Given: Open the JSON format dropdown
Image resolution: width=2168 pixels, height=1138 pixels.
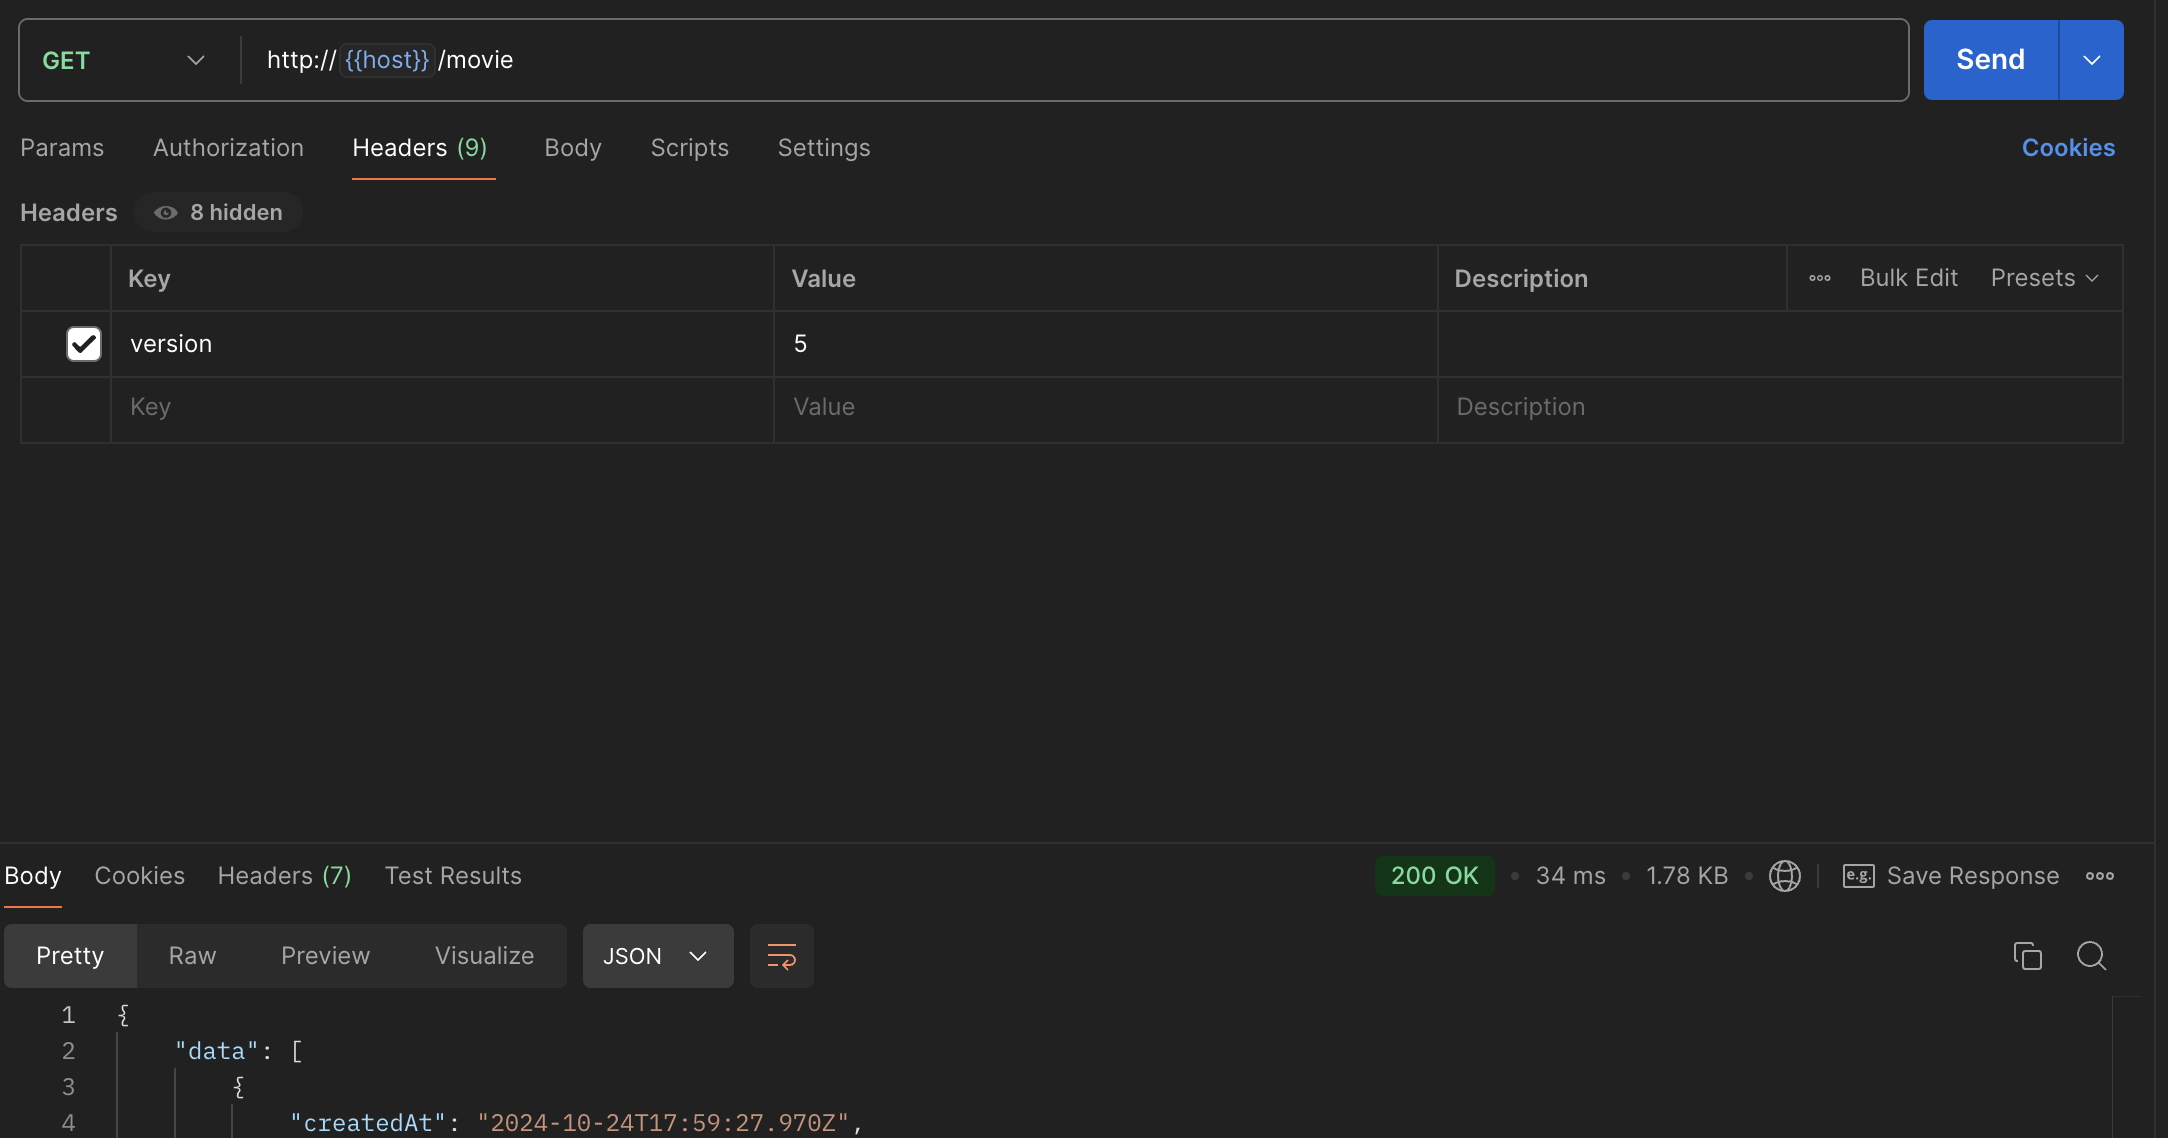Looking at the screenshot, I should tap(657, 956).
